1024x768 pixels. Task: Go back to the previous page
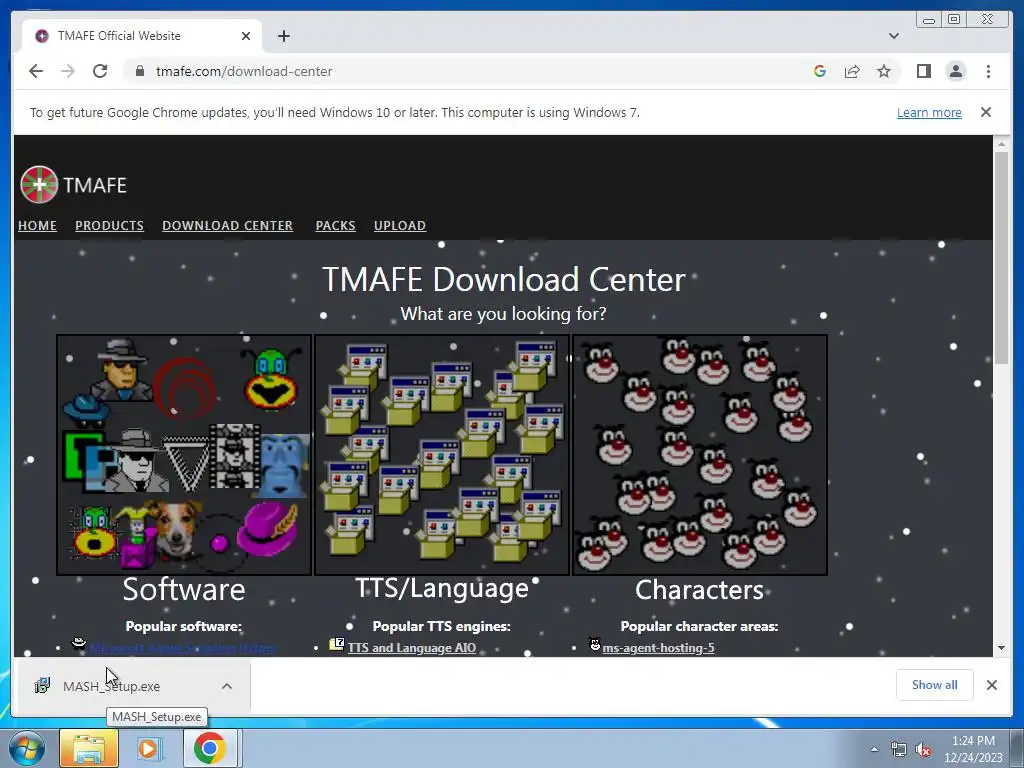(36, 71)
